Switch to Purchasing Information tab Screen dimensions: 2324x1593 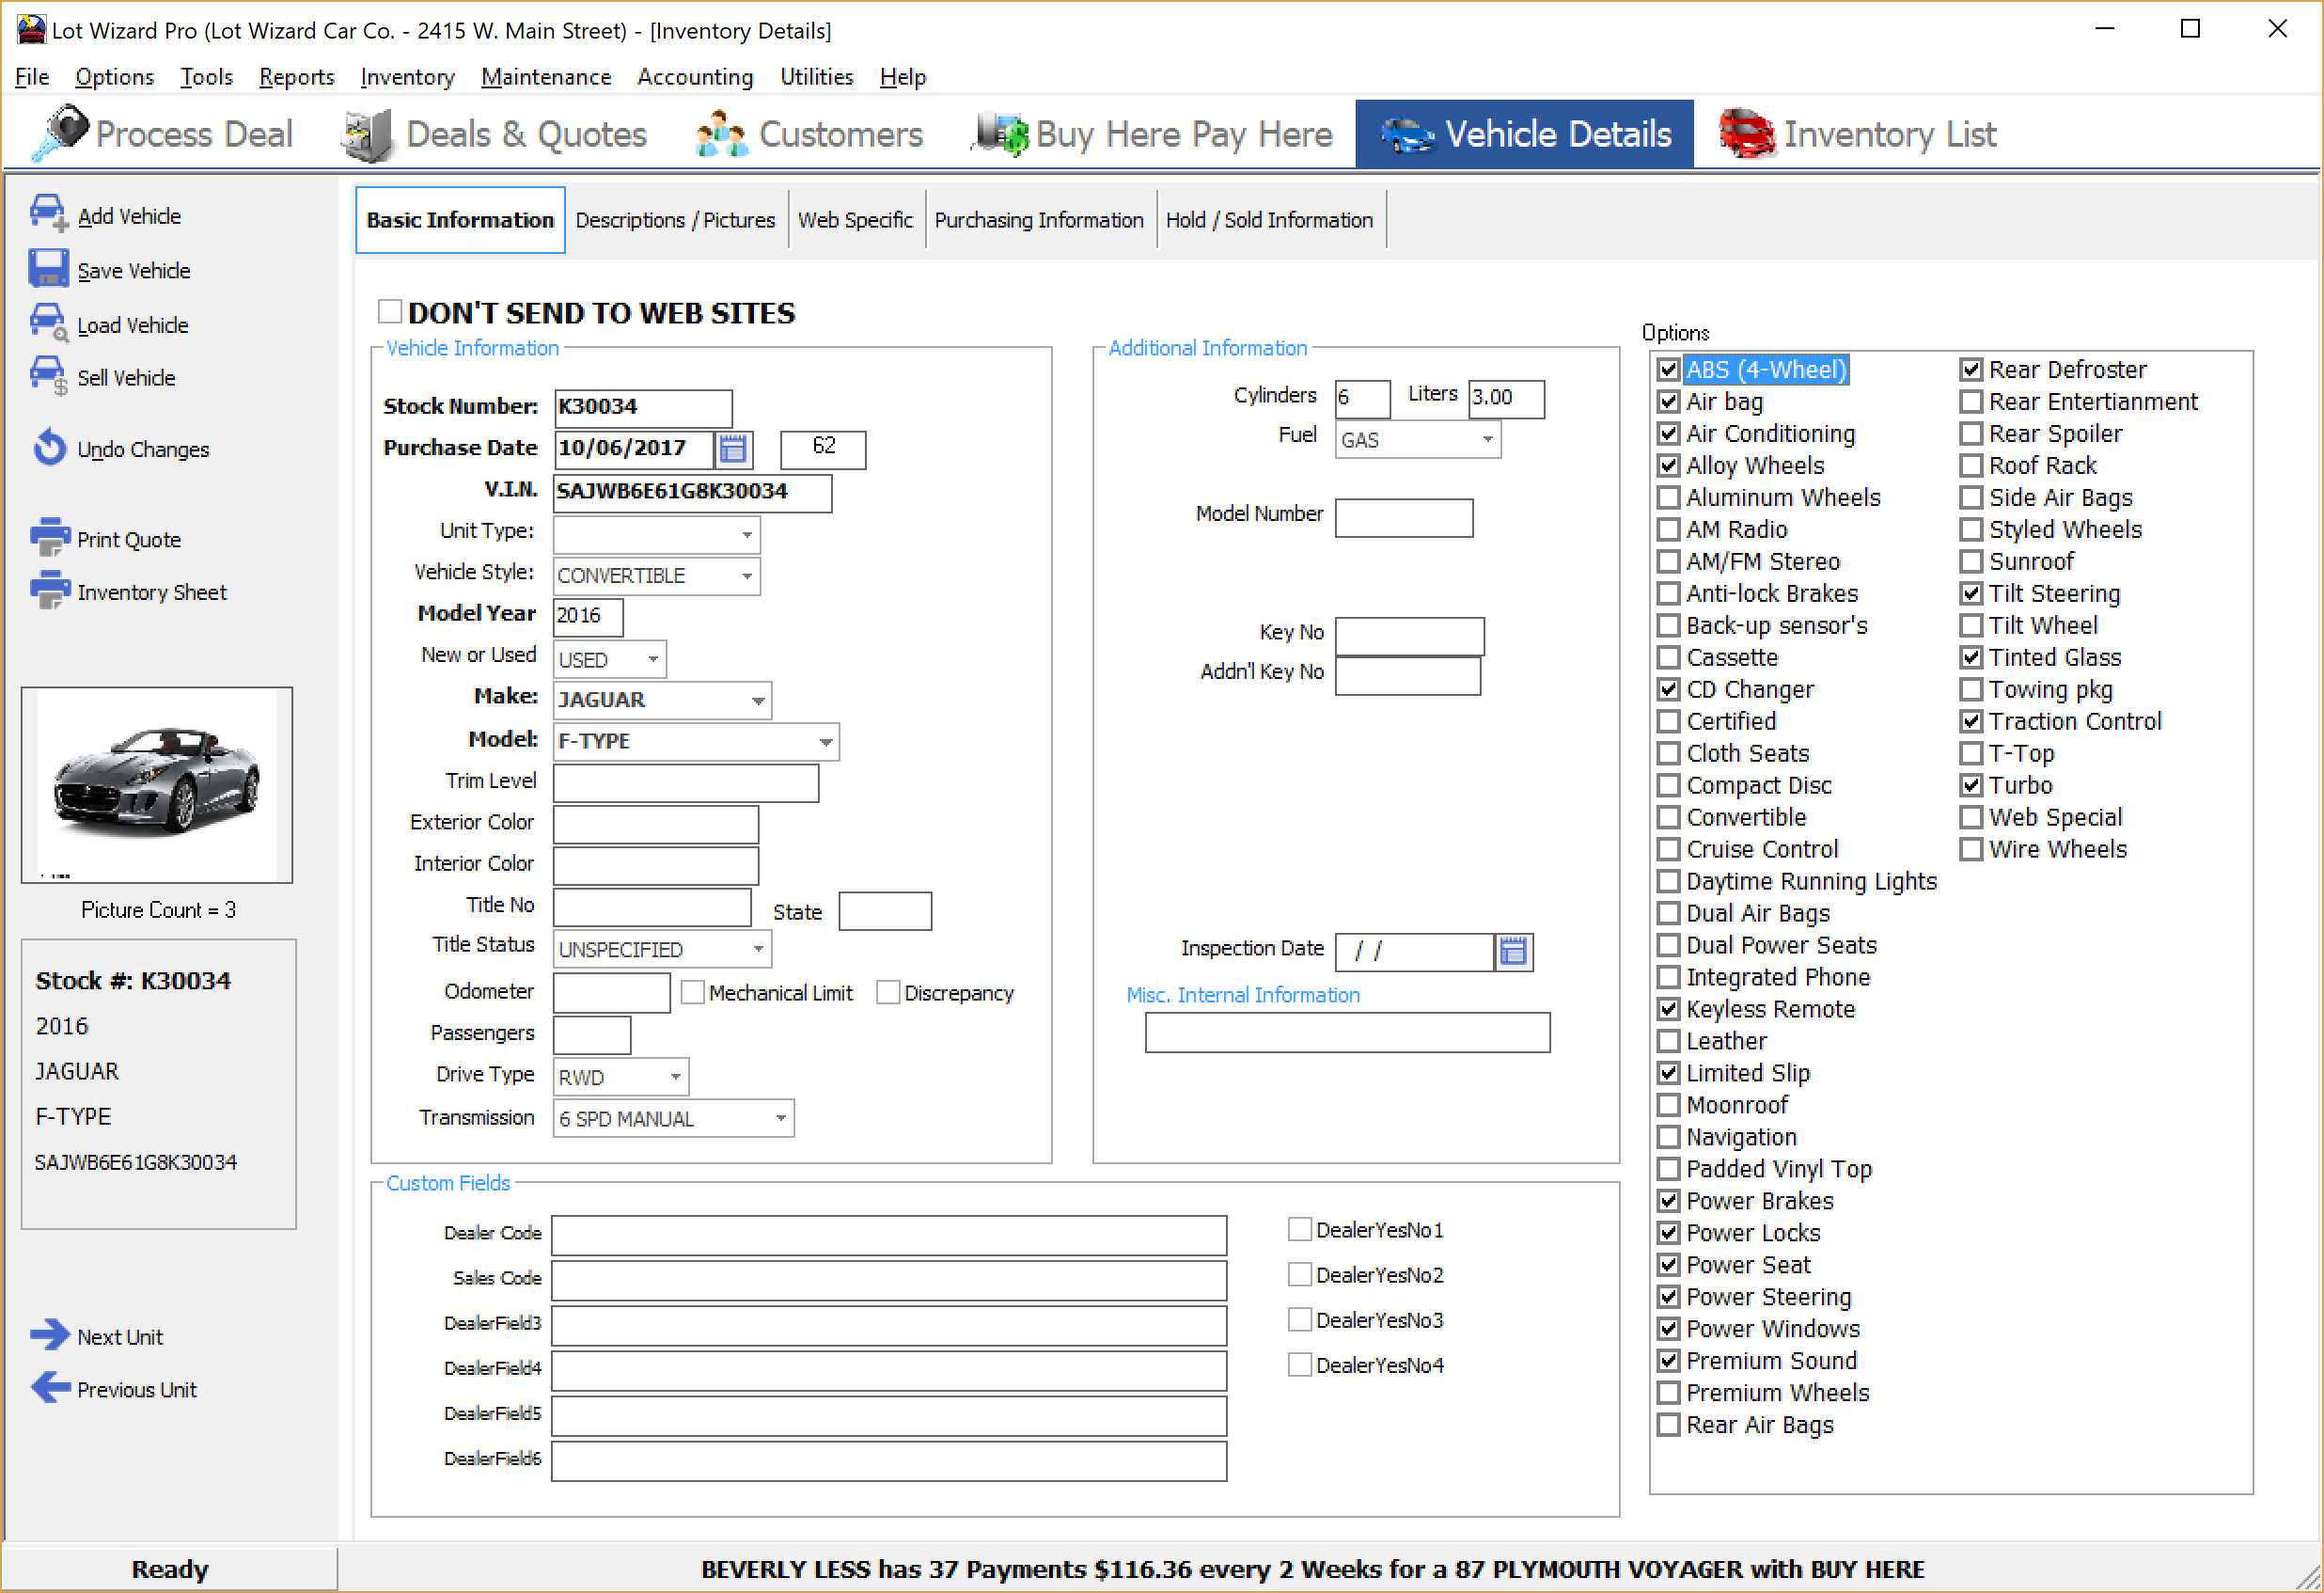[x=1038, y=220]
